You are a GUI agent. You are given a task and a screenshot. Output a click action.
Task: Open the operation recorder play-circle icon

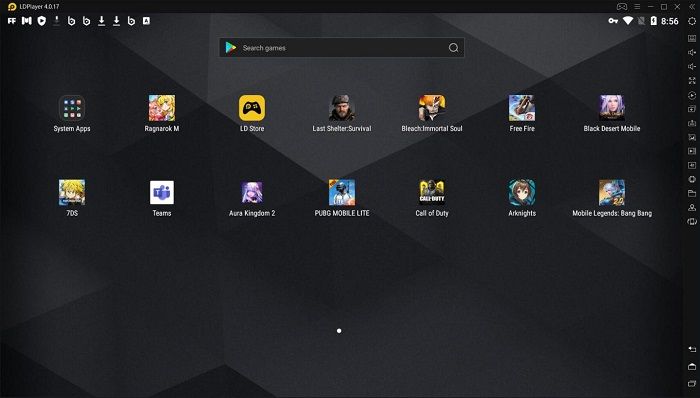(x=692, y=95)
